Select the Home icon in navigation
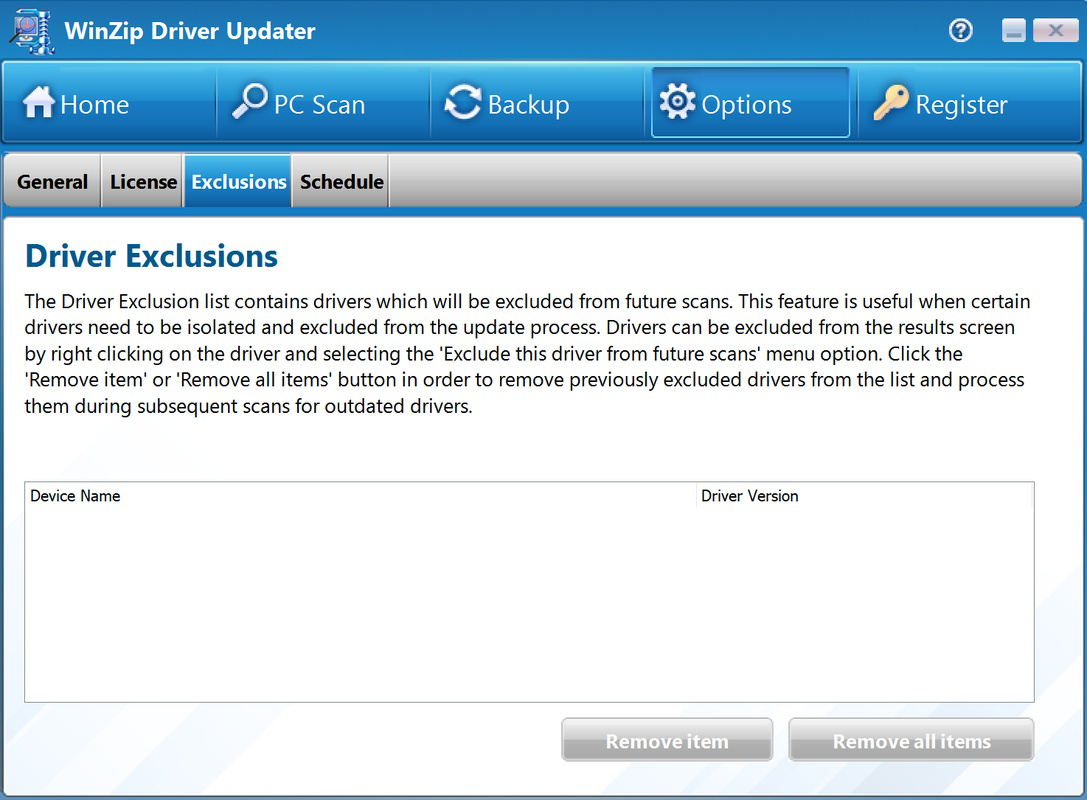 39,103
